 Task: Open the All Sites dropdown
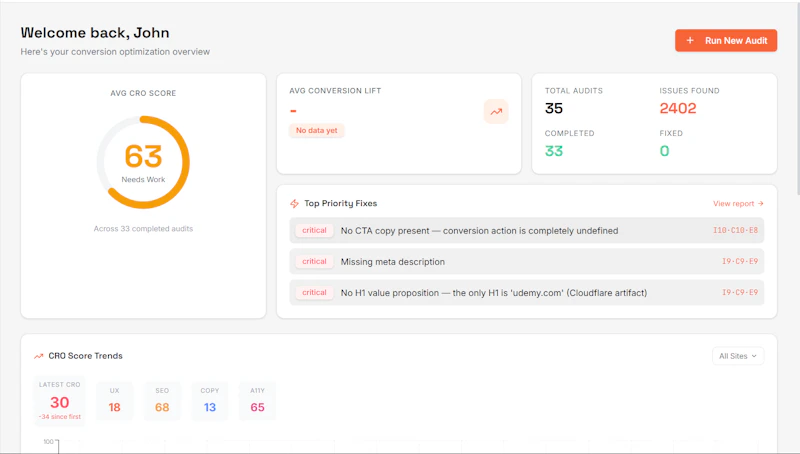[x=738, y=356]
